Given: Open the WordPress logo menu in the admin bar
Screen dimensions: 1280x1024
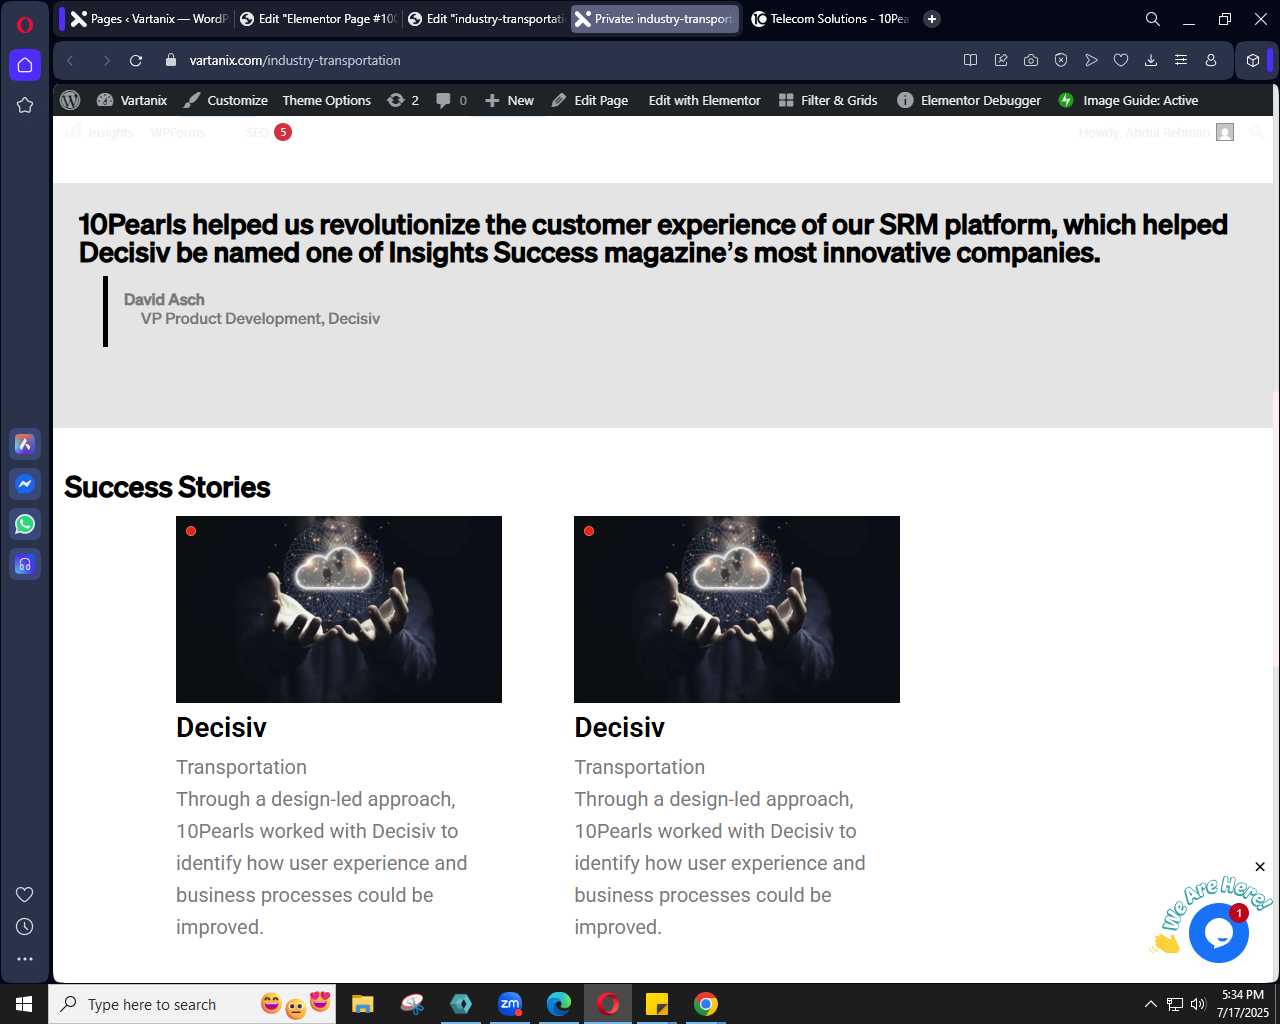Looking at the screenshot, I should point(70,100).
